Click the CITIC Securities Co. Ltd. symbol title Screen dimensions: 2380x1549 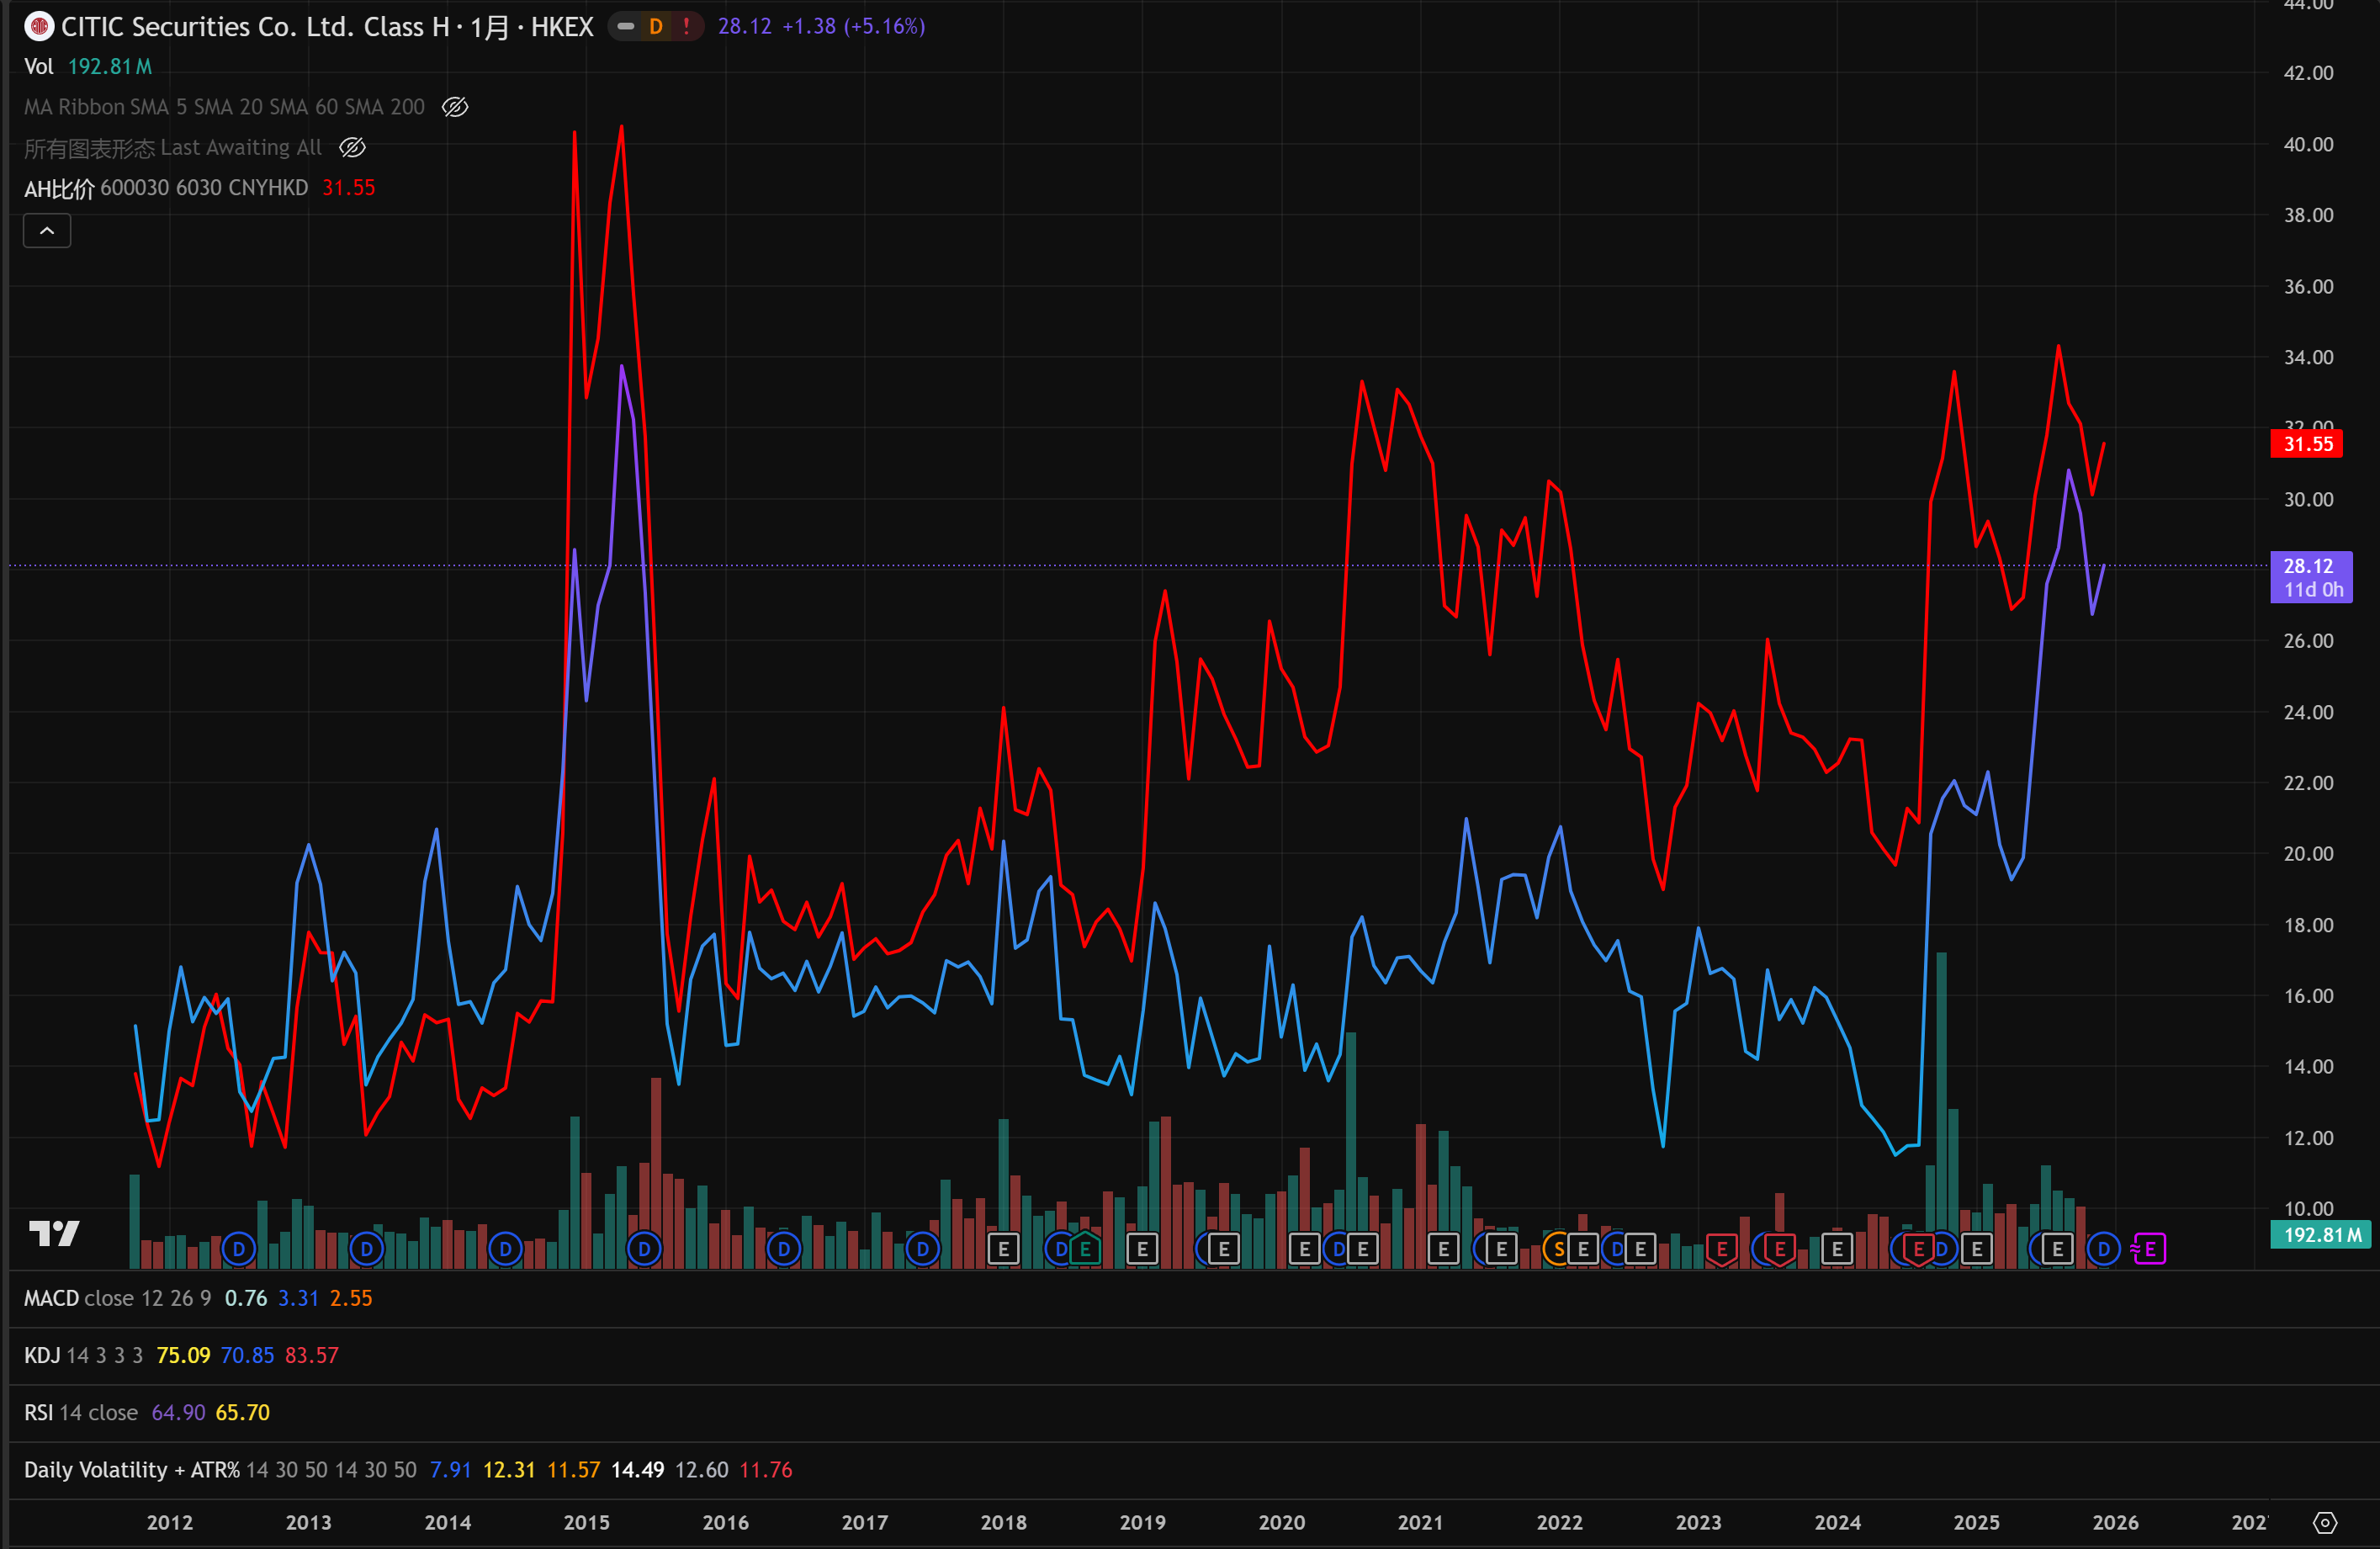point(255,27)
